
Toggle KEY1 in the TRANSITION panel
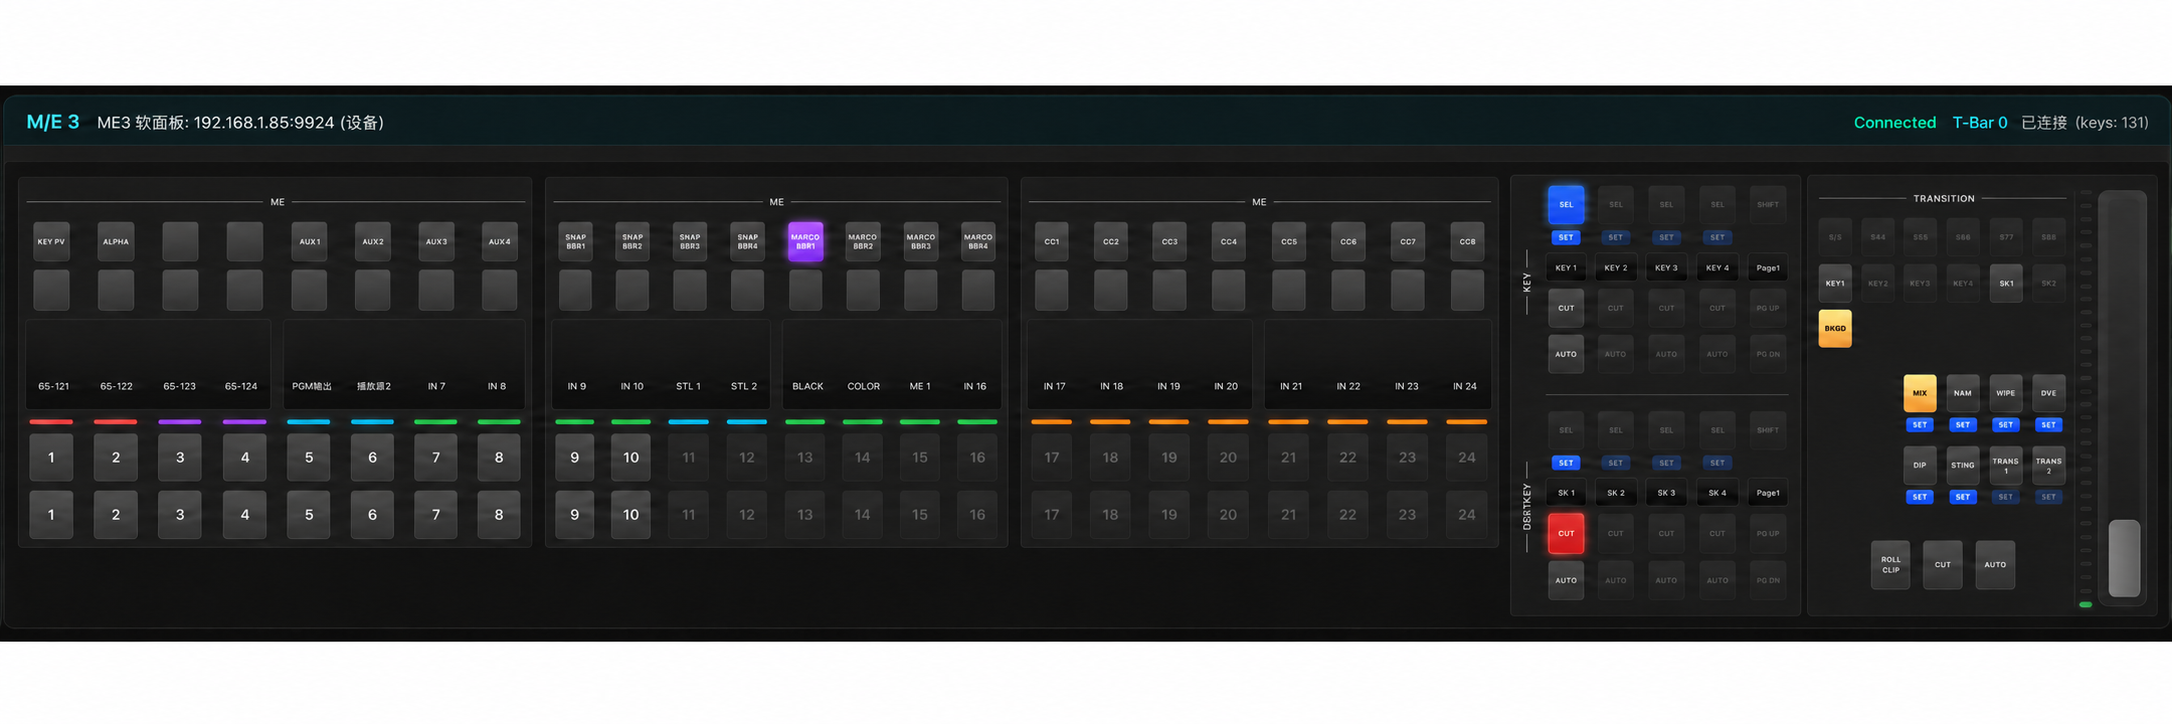(1835, 283)
